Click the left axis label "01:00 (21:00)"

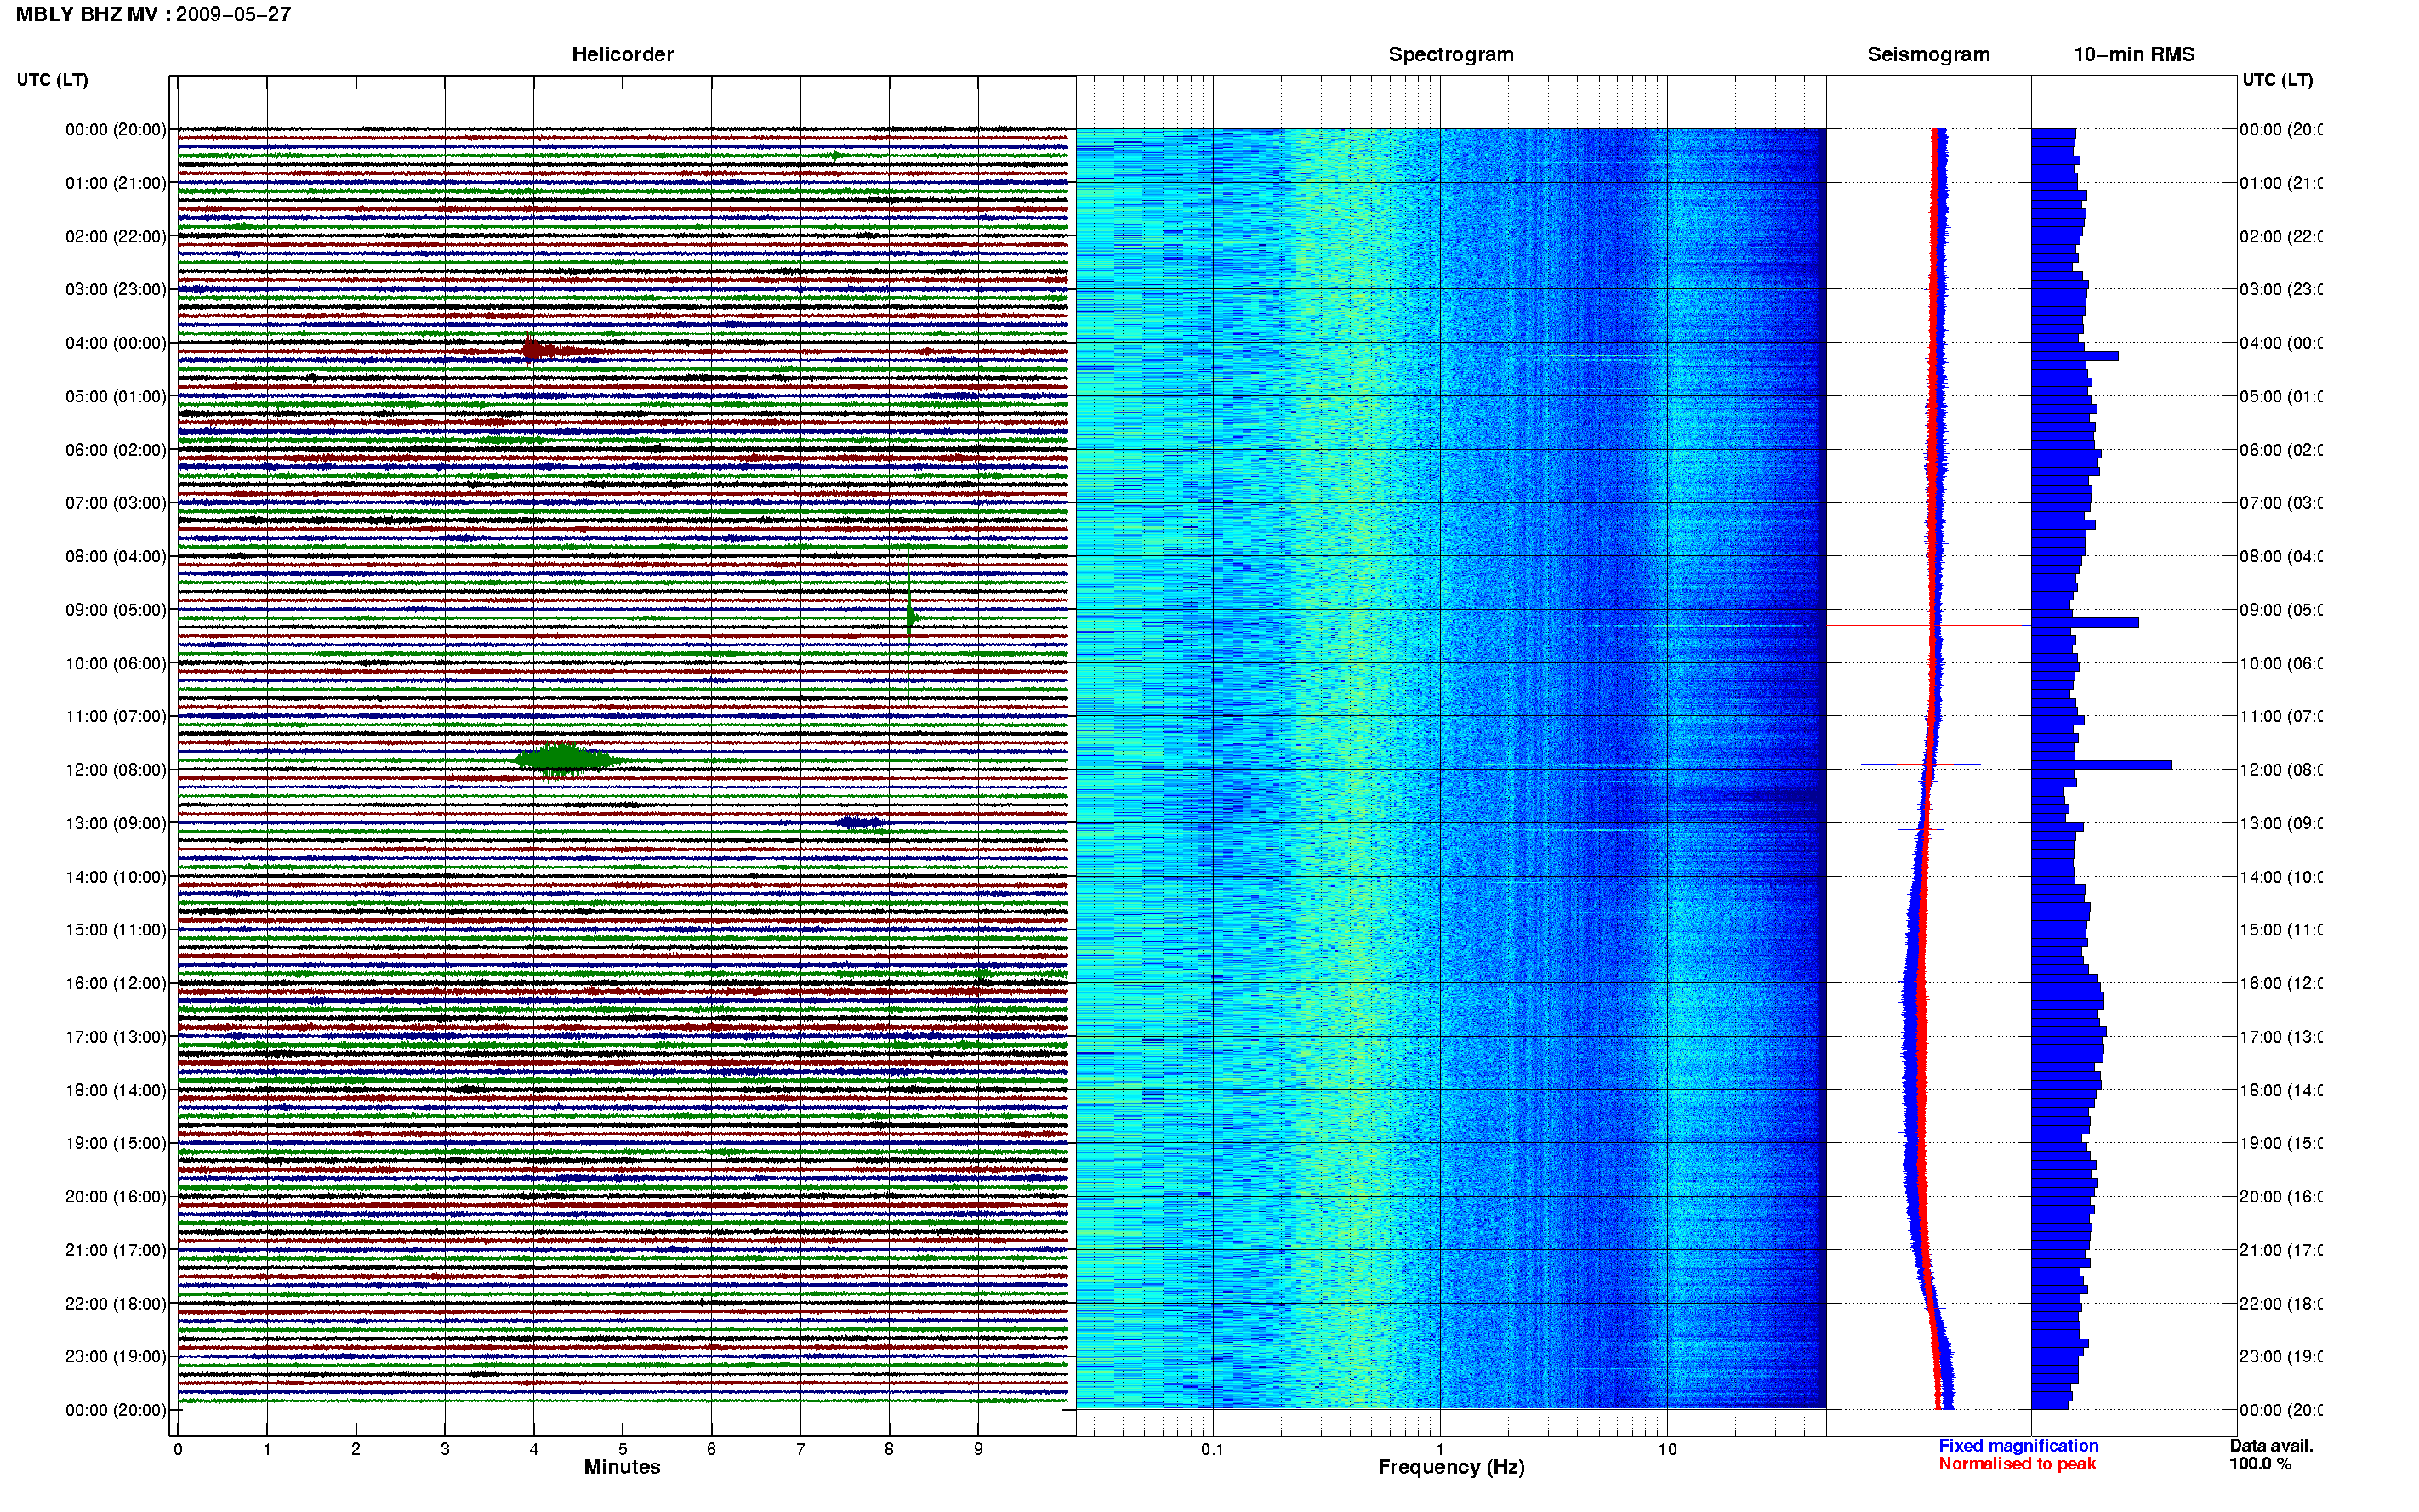[x=116, y=183]
